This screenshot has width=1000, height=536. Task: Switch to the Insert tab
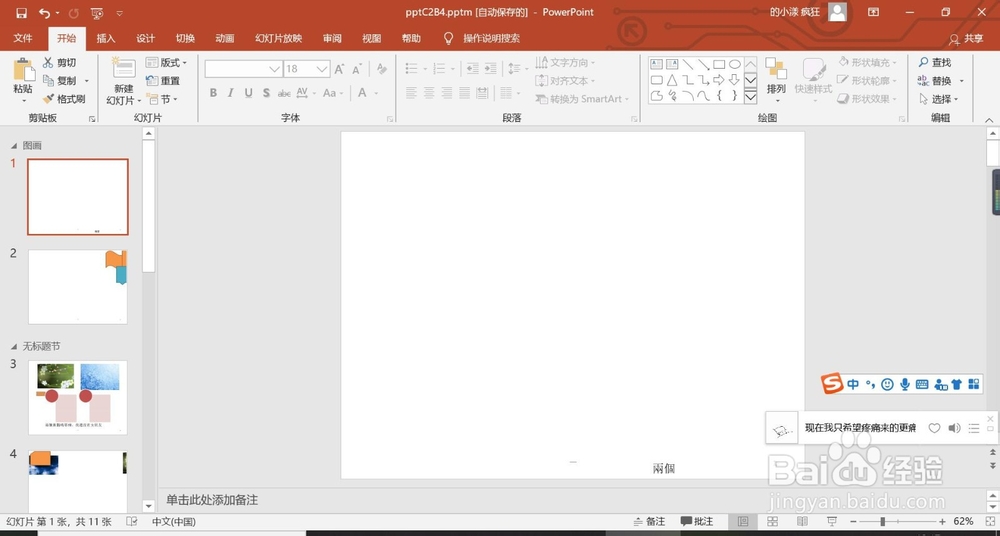coord(106,38)
